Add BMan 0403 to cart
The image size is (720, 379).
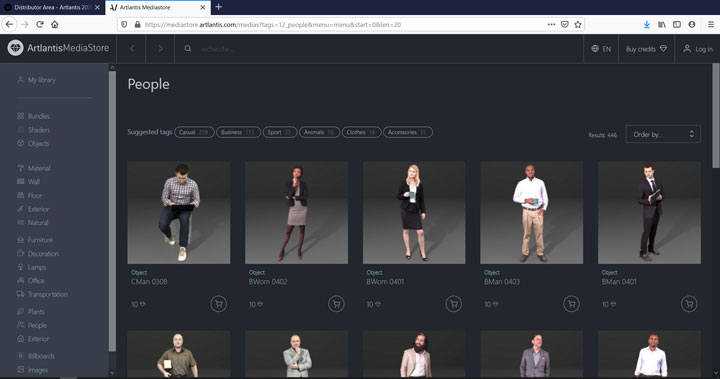point(571,304)
